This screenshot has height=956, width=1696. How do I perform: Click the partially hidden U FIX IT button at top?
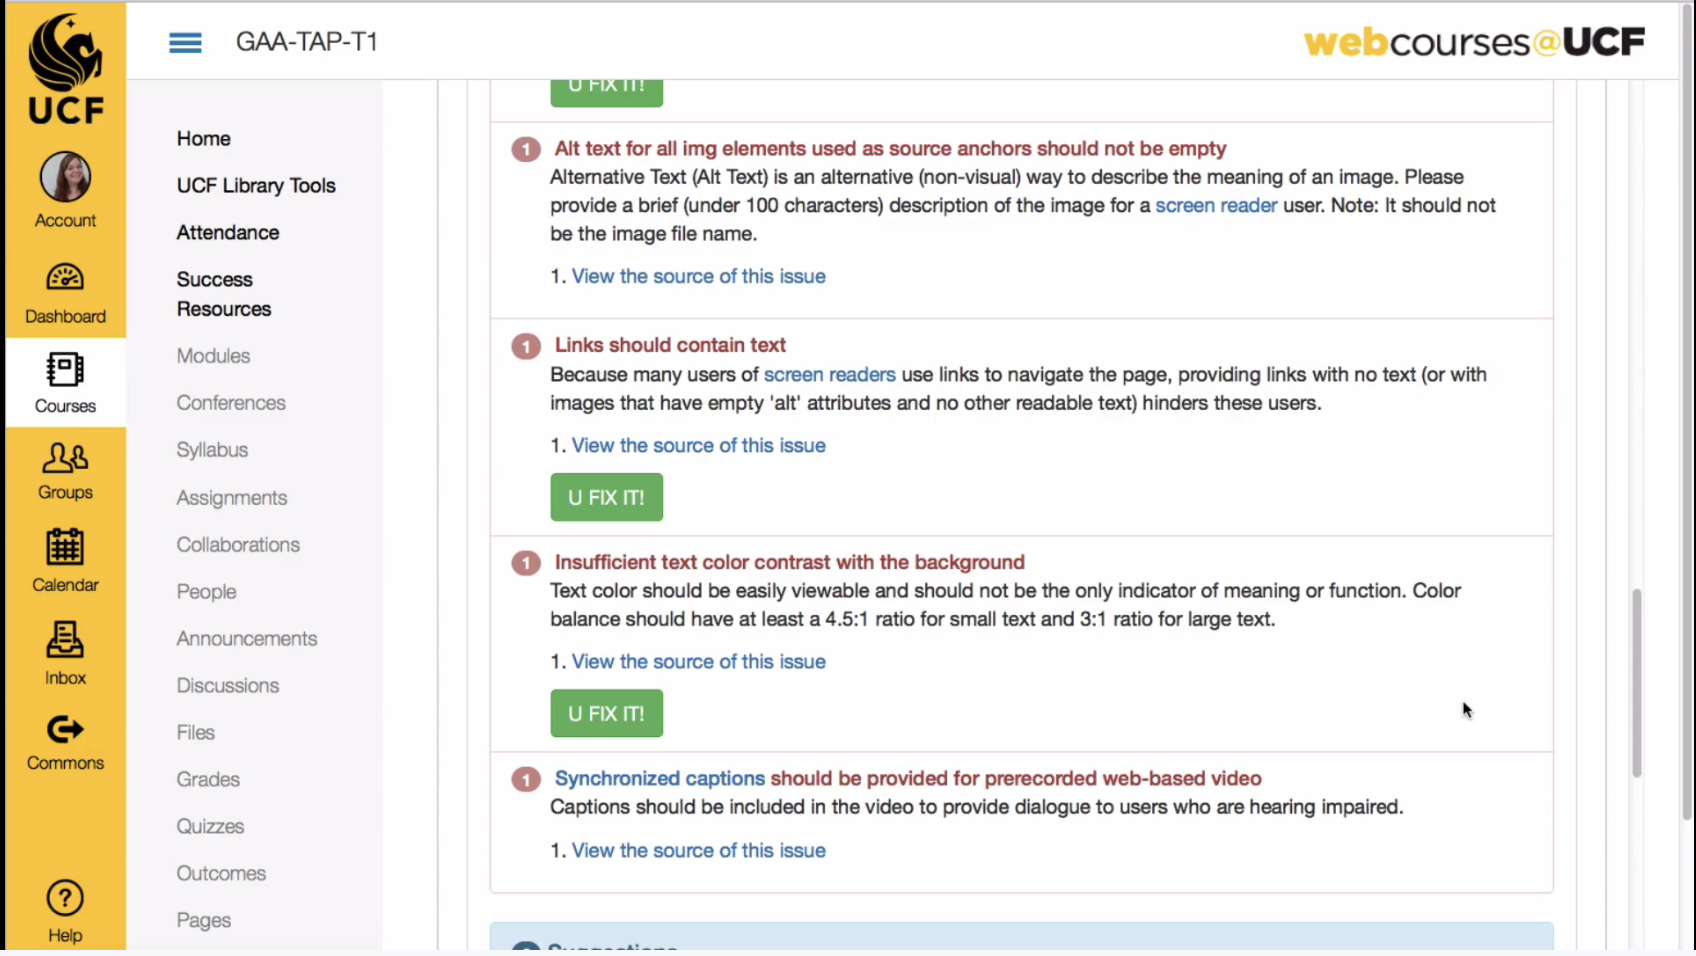click(606, 93)
